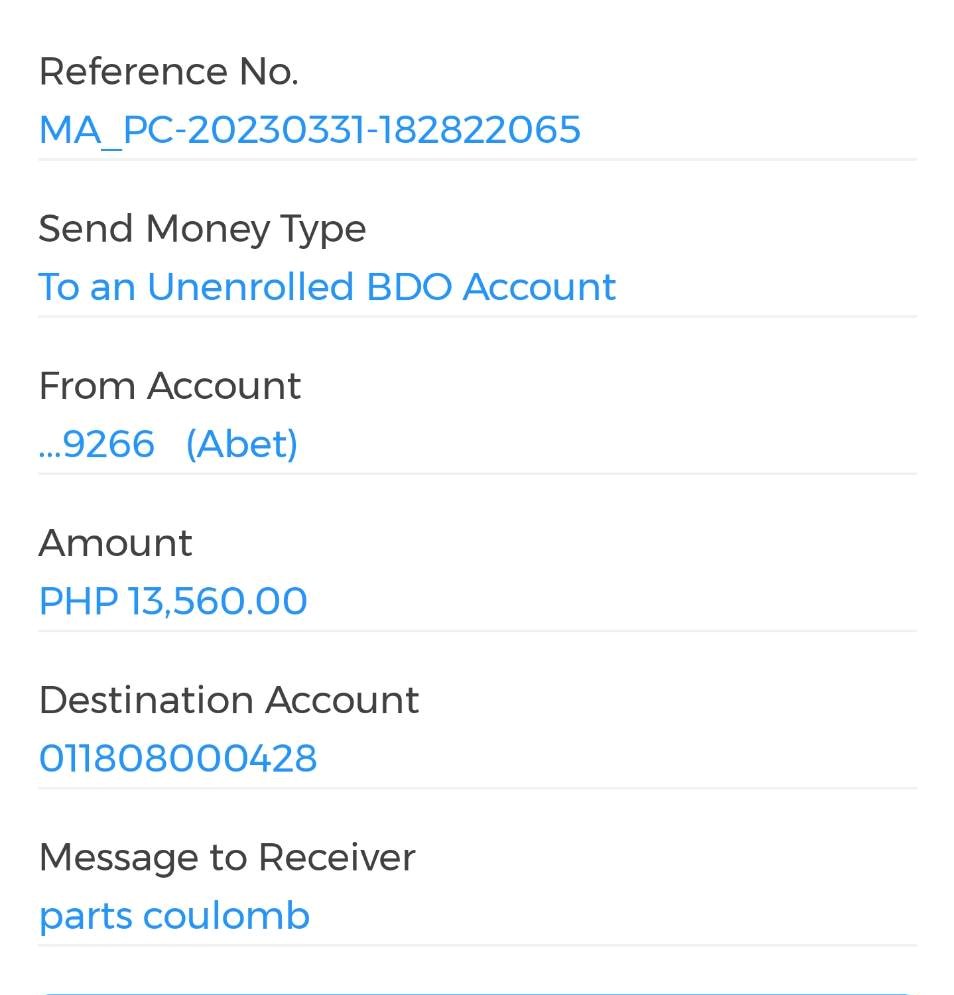The image size is (954, 995).
Task: Tap the From Account label
Action: [x=169, y=386]
